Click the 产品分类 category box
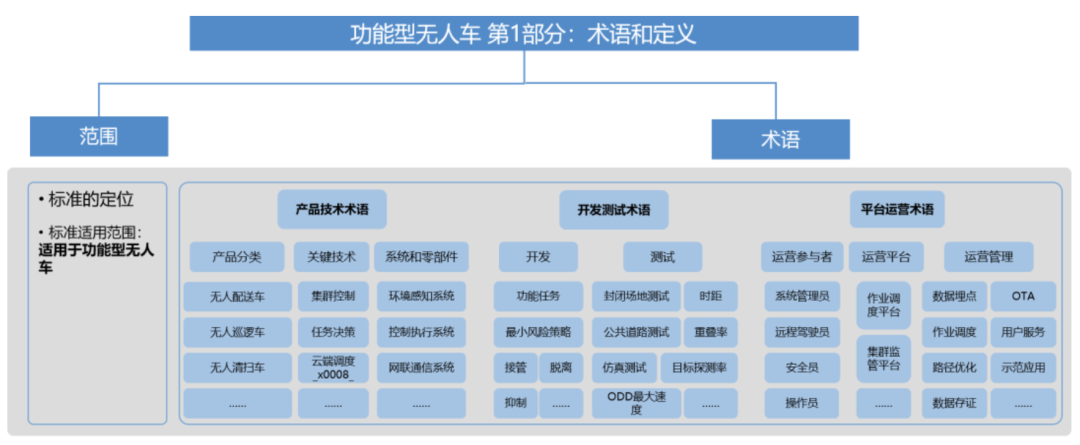The image size is (1080, 445). pos(237,257)
